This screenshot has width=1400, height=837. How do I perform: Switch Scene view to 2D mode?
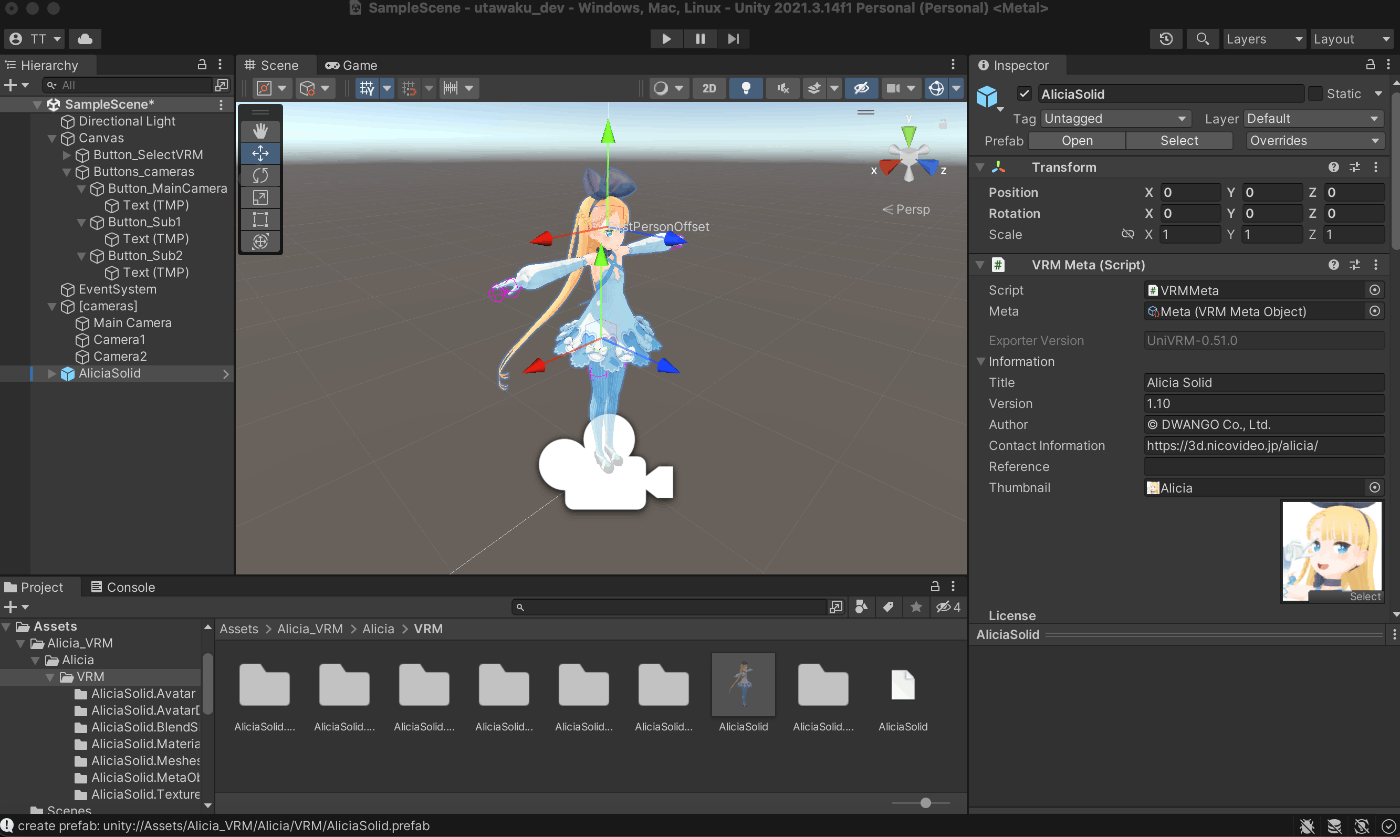(709, 88)
